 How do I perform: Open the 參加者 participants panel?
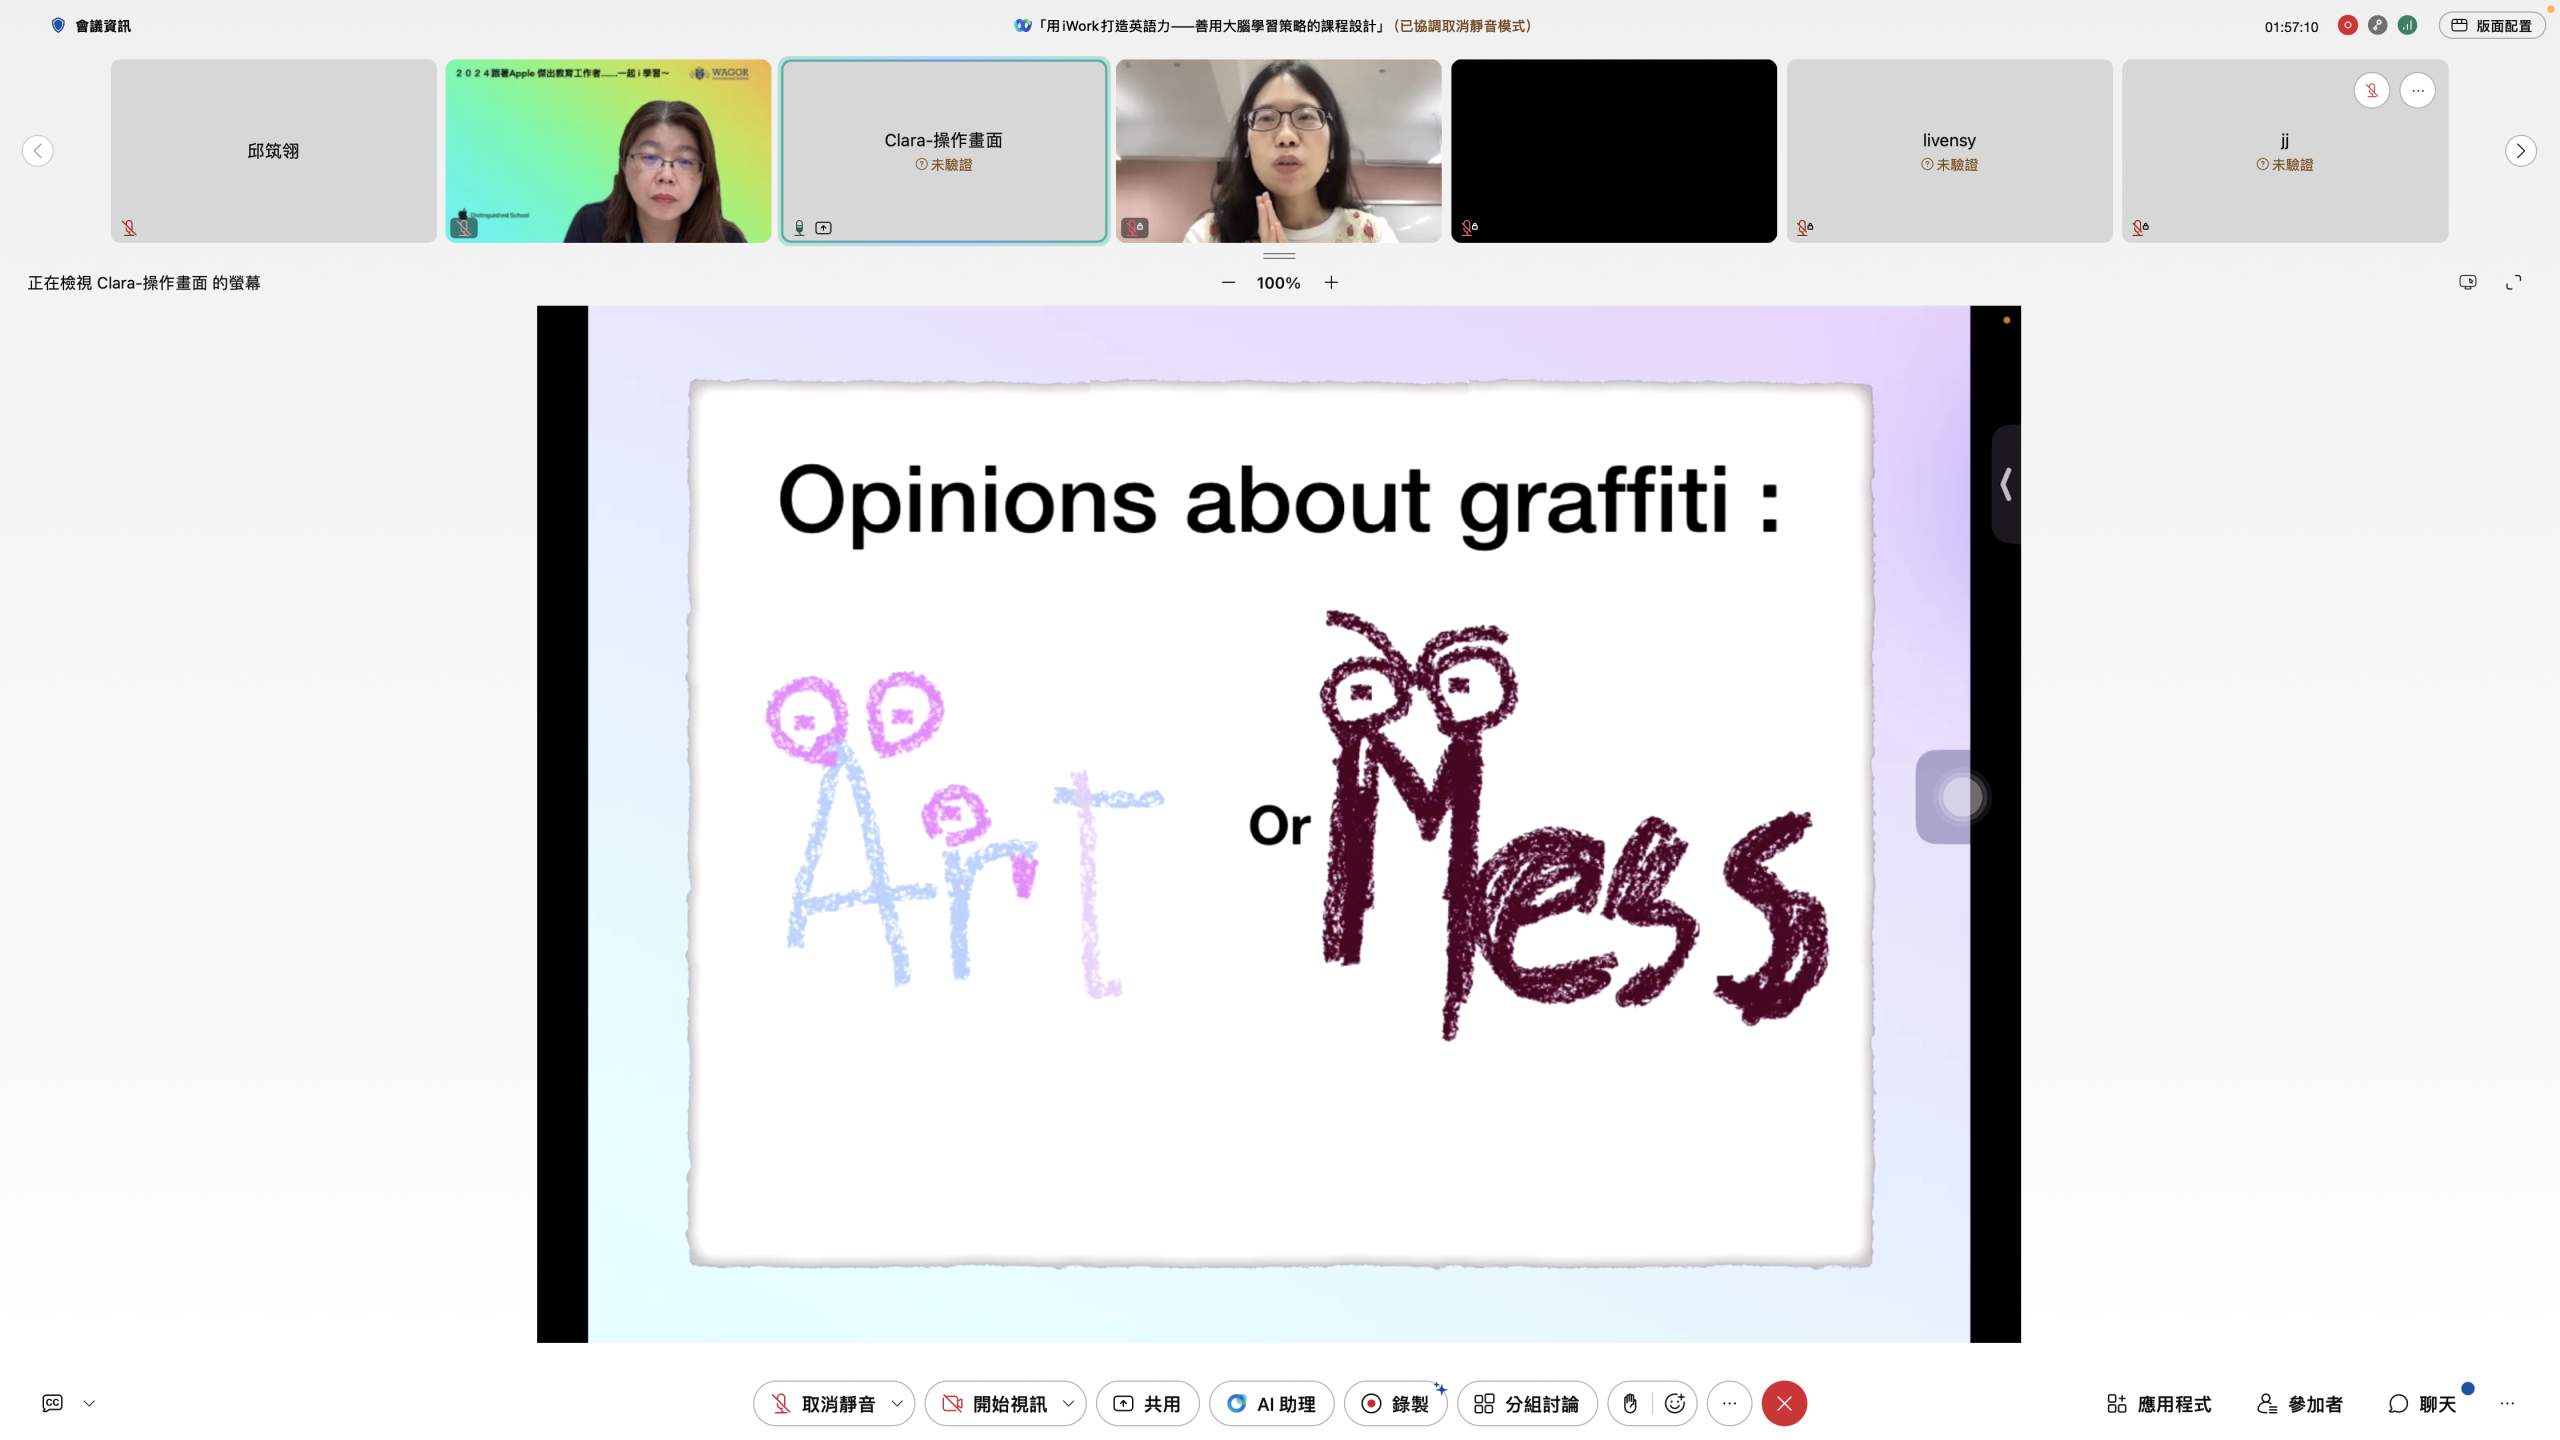2300,1404
